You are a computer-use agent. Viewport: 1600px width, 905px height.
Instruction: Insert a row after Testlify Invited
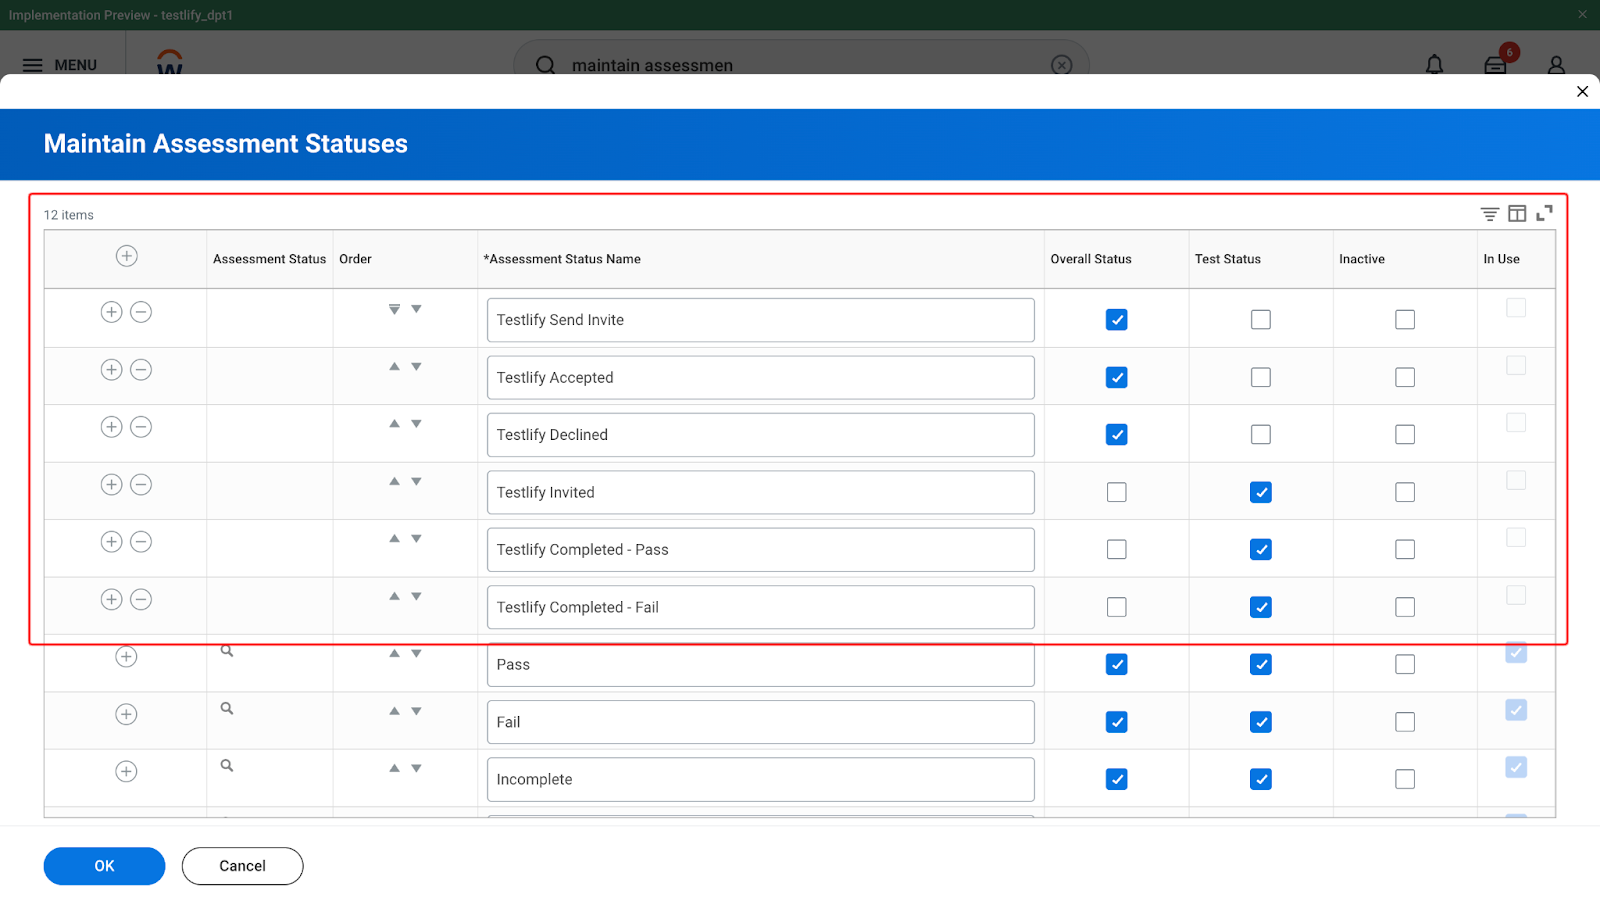coord(111,485)
